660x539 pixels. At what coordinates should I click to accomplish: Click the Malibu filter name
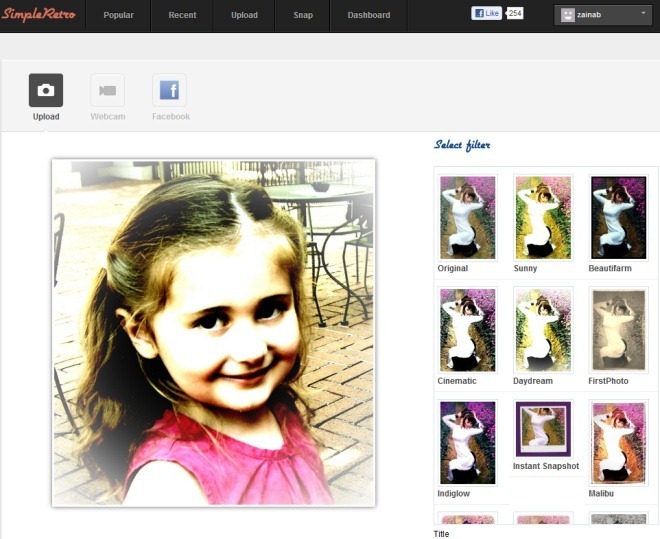pyautogui.click(x=601, y=493)
